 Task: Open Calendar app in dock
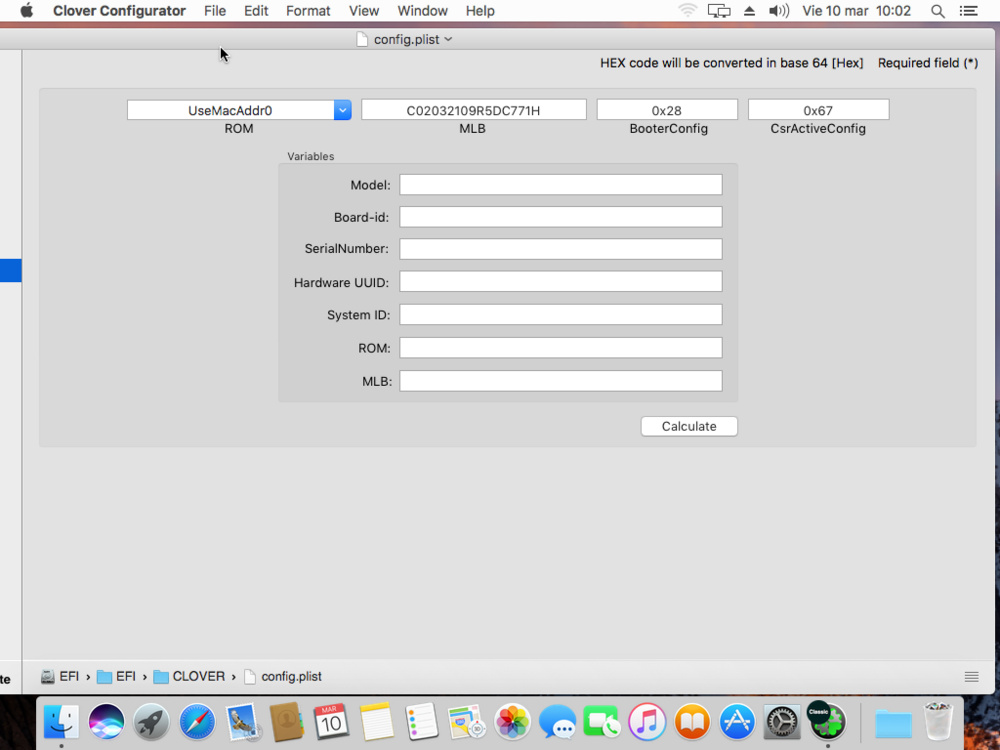pyautogui.click(x=331, y=721)
